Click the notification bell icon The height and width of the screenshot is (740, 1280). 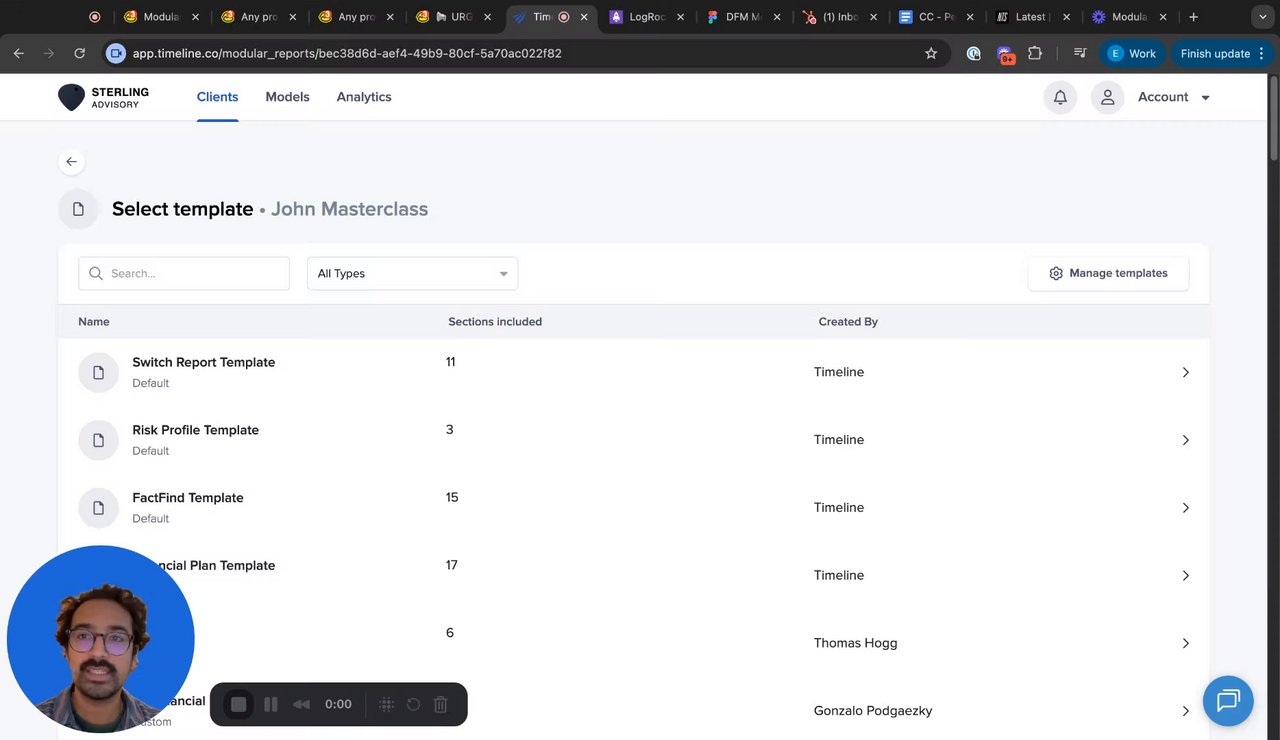(1060, 97)
